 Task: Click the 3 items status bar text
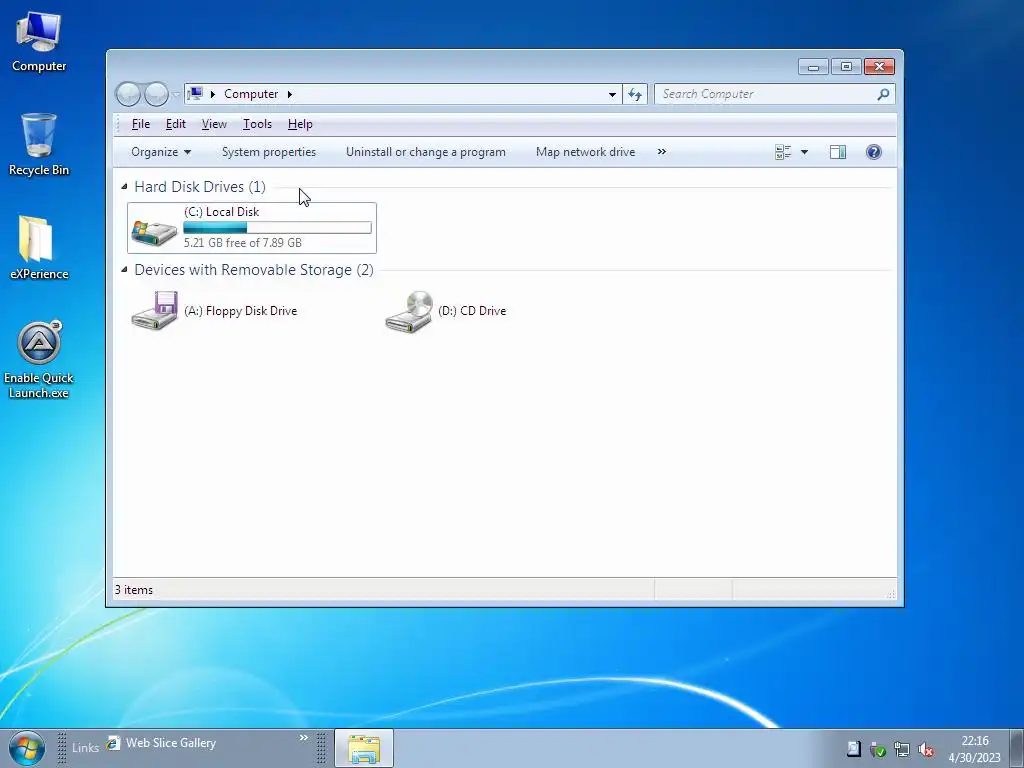(x=134, y=590)
